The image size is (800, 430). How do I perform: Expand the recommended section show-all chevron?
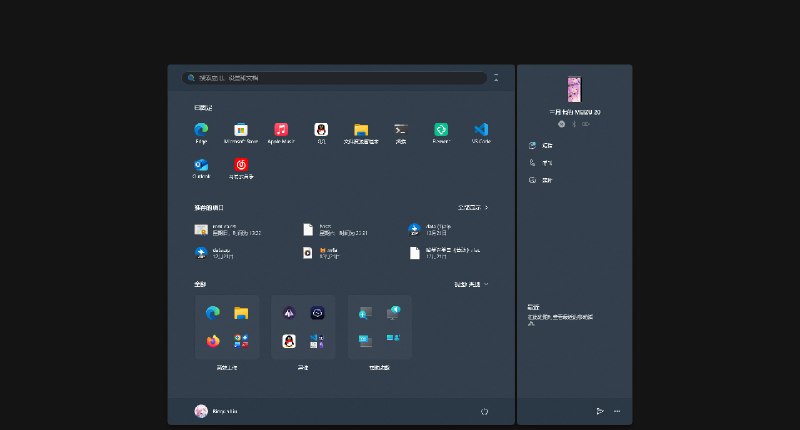[x=474, y=208]
